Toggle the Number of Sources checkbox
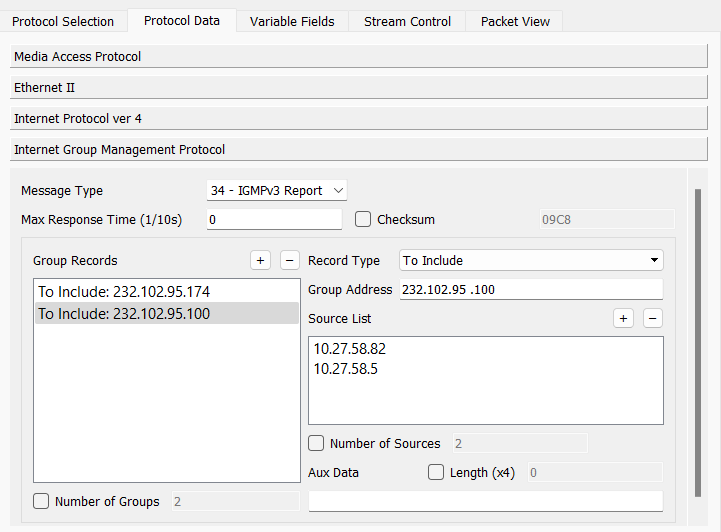721x532 pixels. tap(317, 443)
